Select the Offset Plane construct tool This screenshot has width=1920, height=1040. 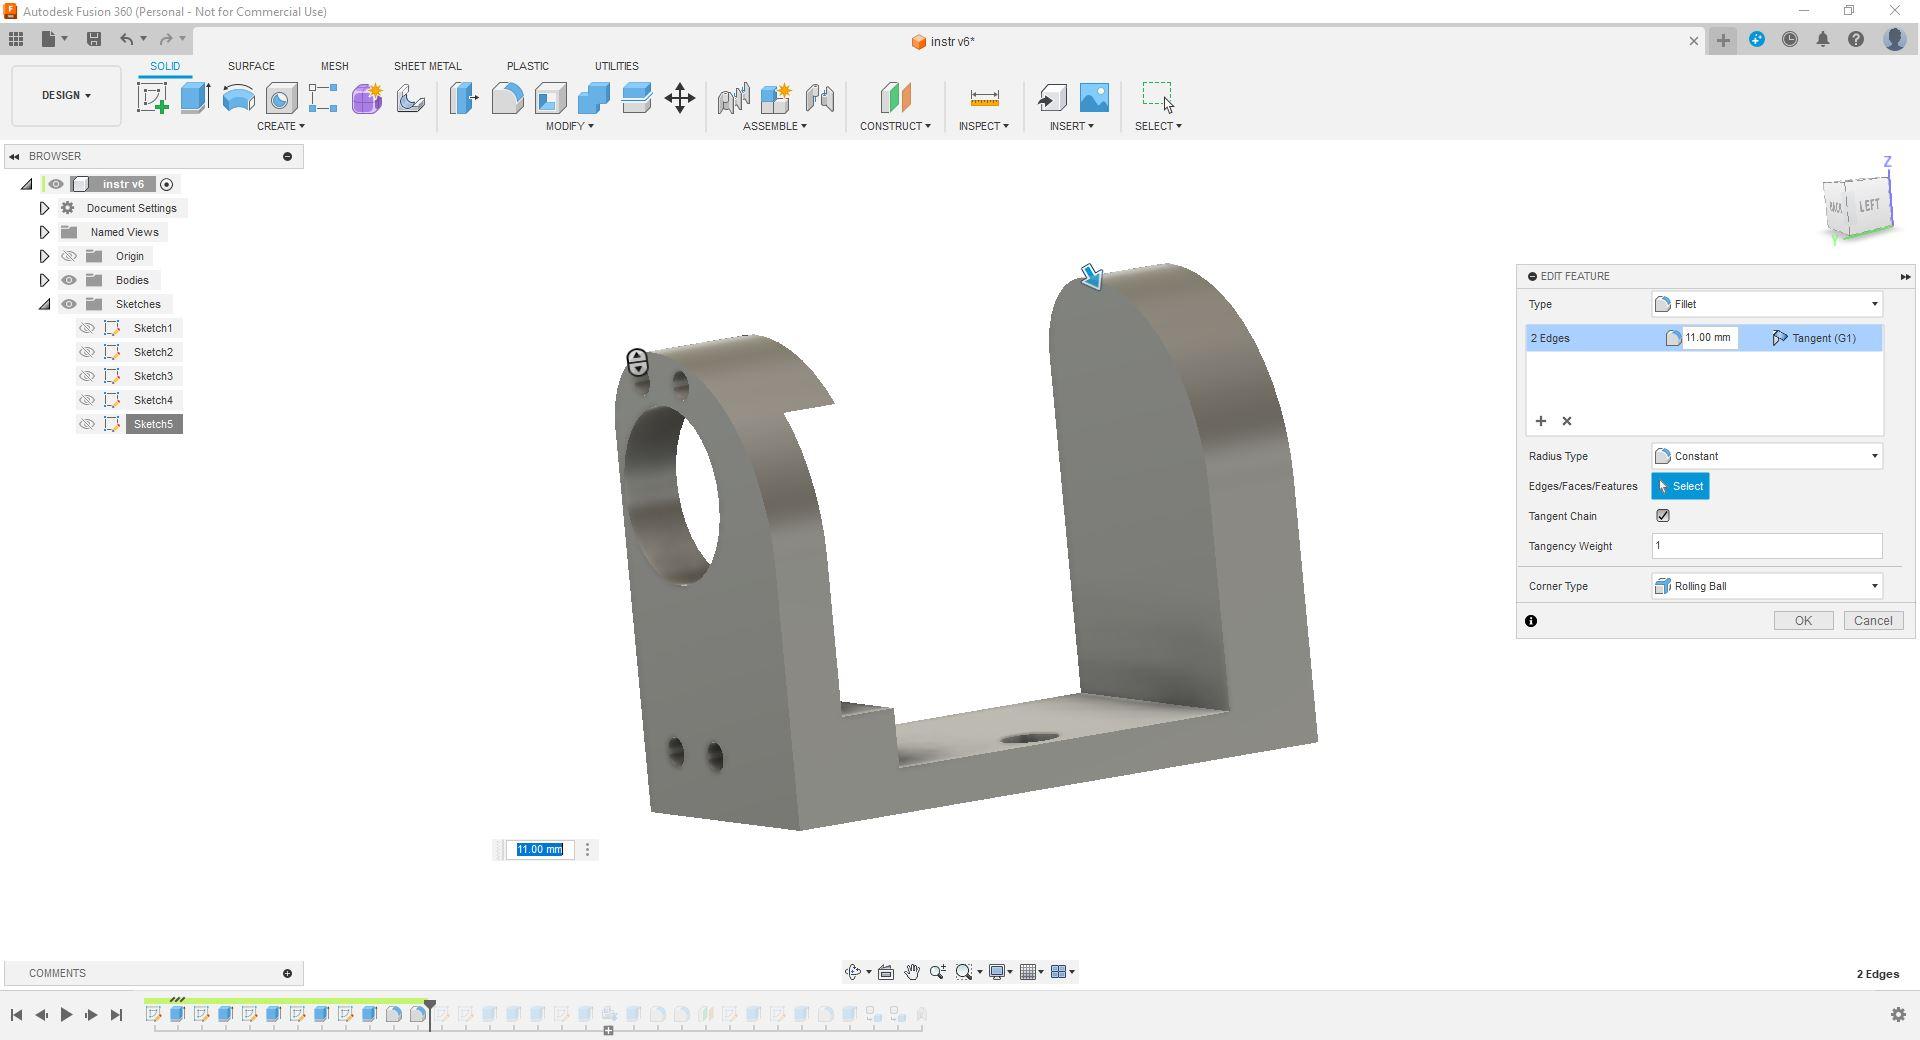click(x=895, y=98)
